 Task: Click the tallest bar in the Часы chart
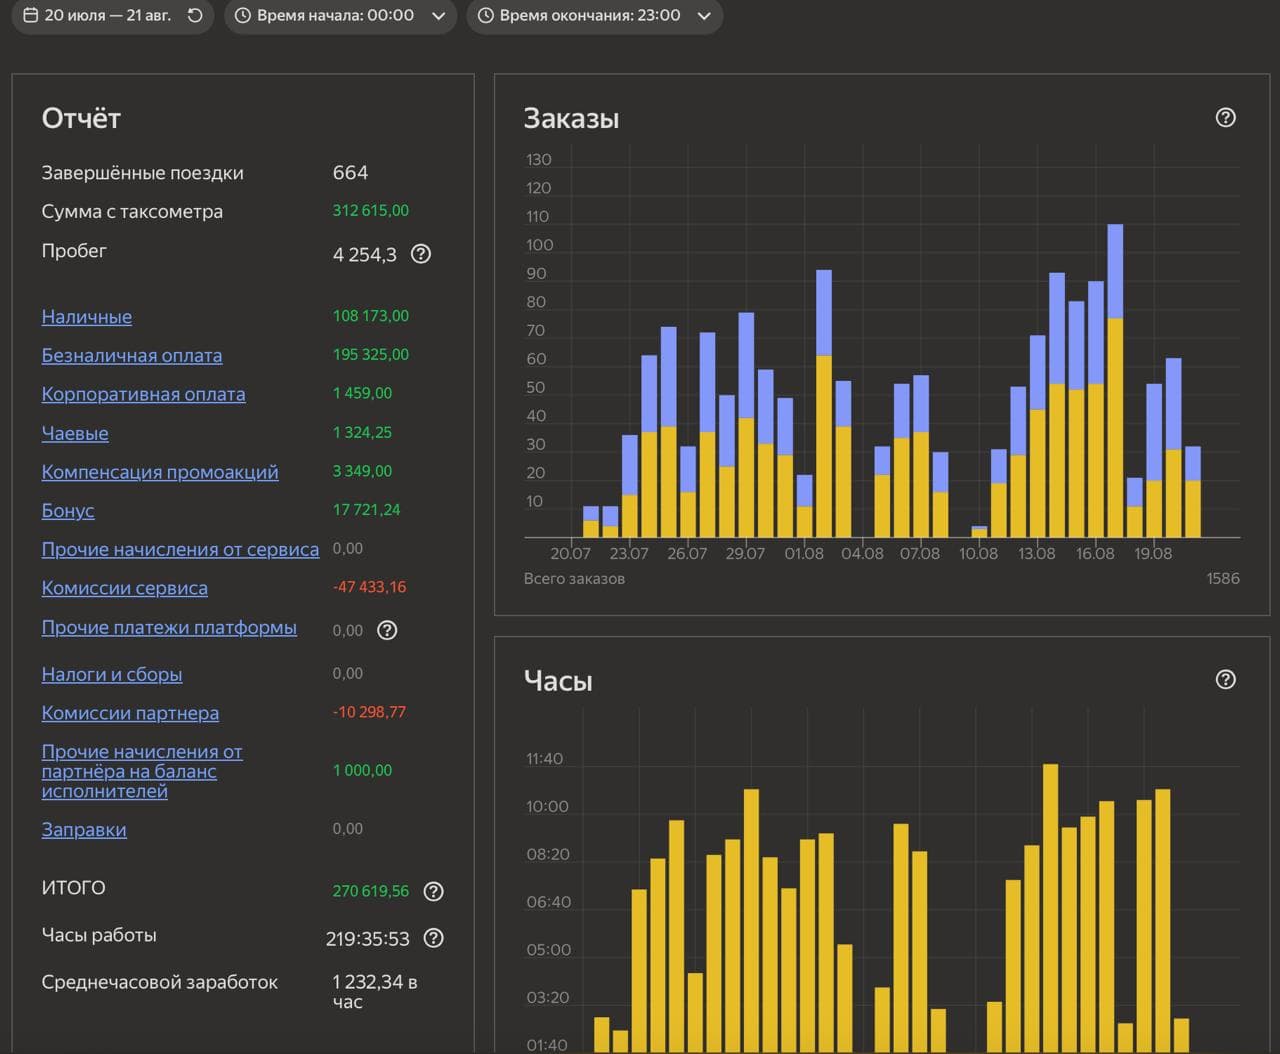point(1050,908)
